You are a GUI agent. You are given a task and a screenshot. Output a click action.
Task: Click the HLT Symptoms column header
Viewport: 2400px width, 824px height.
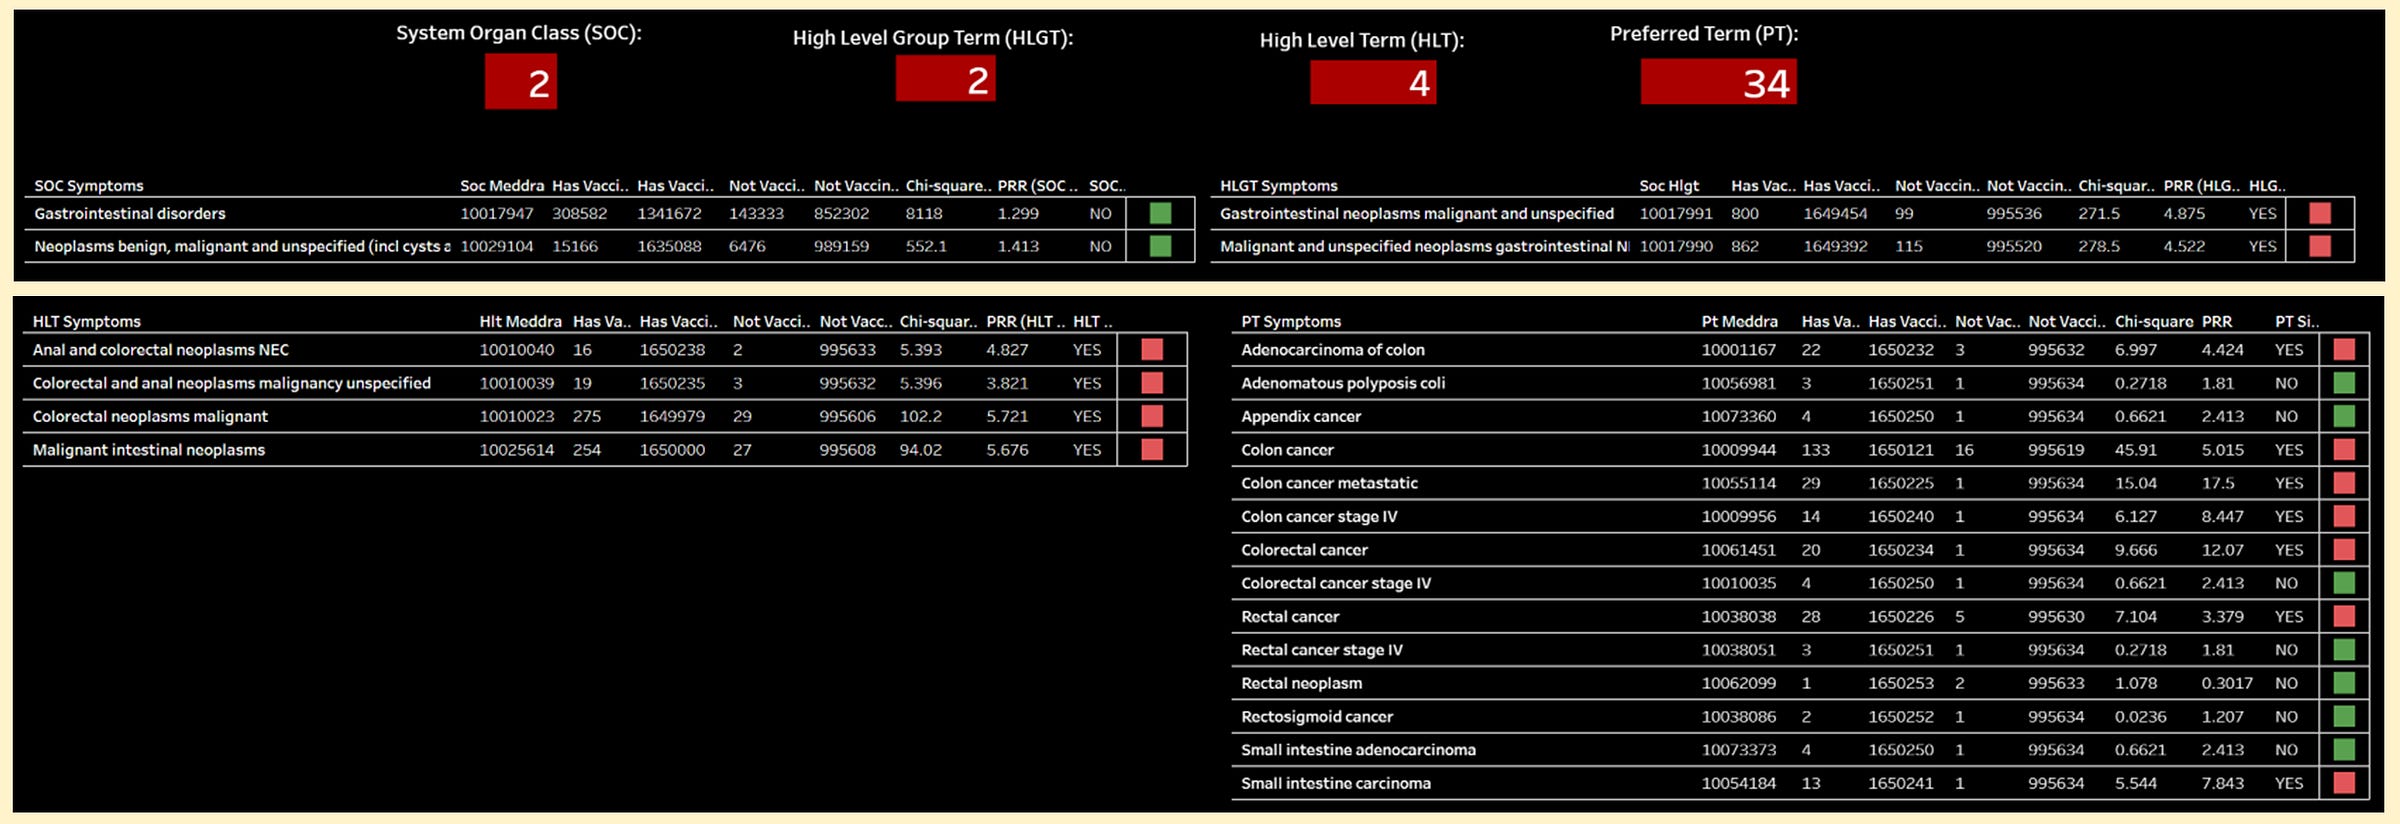(87, 322)
